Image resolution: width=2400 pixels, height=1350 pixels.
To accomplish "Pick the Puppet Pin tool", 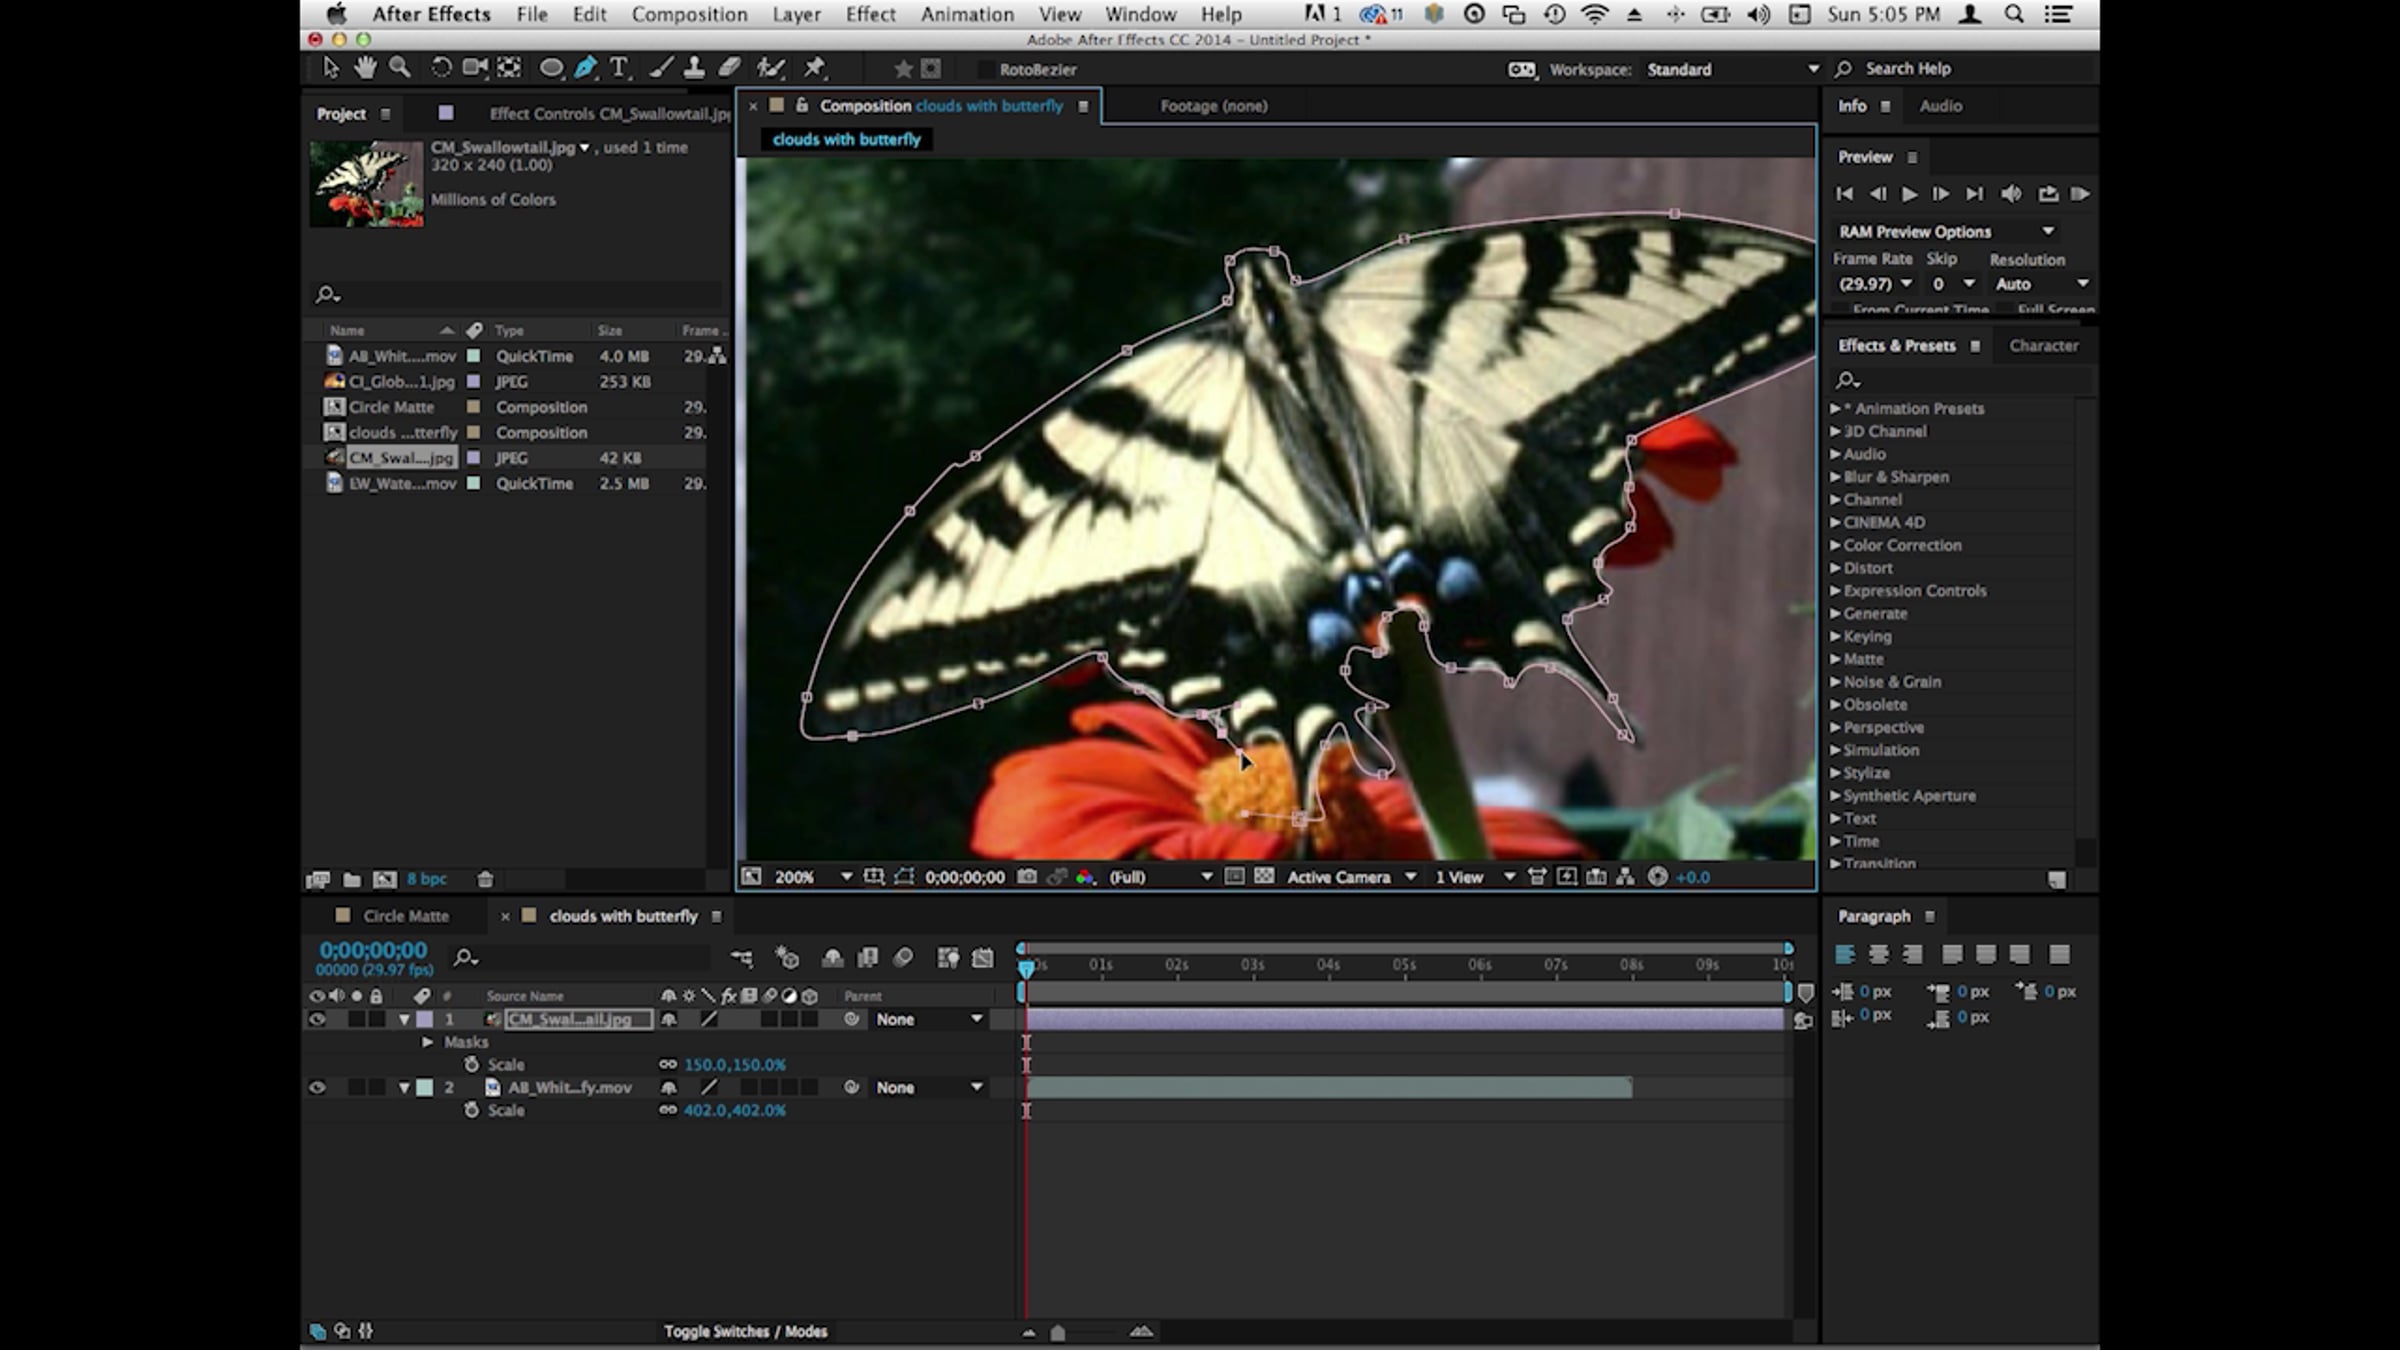I will click(x=815, y=68).
